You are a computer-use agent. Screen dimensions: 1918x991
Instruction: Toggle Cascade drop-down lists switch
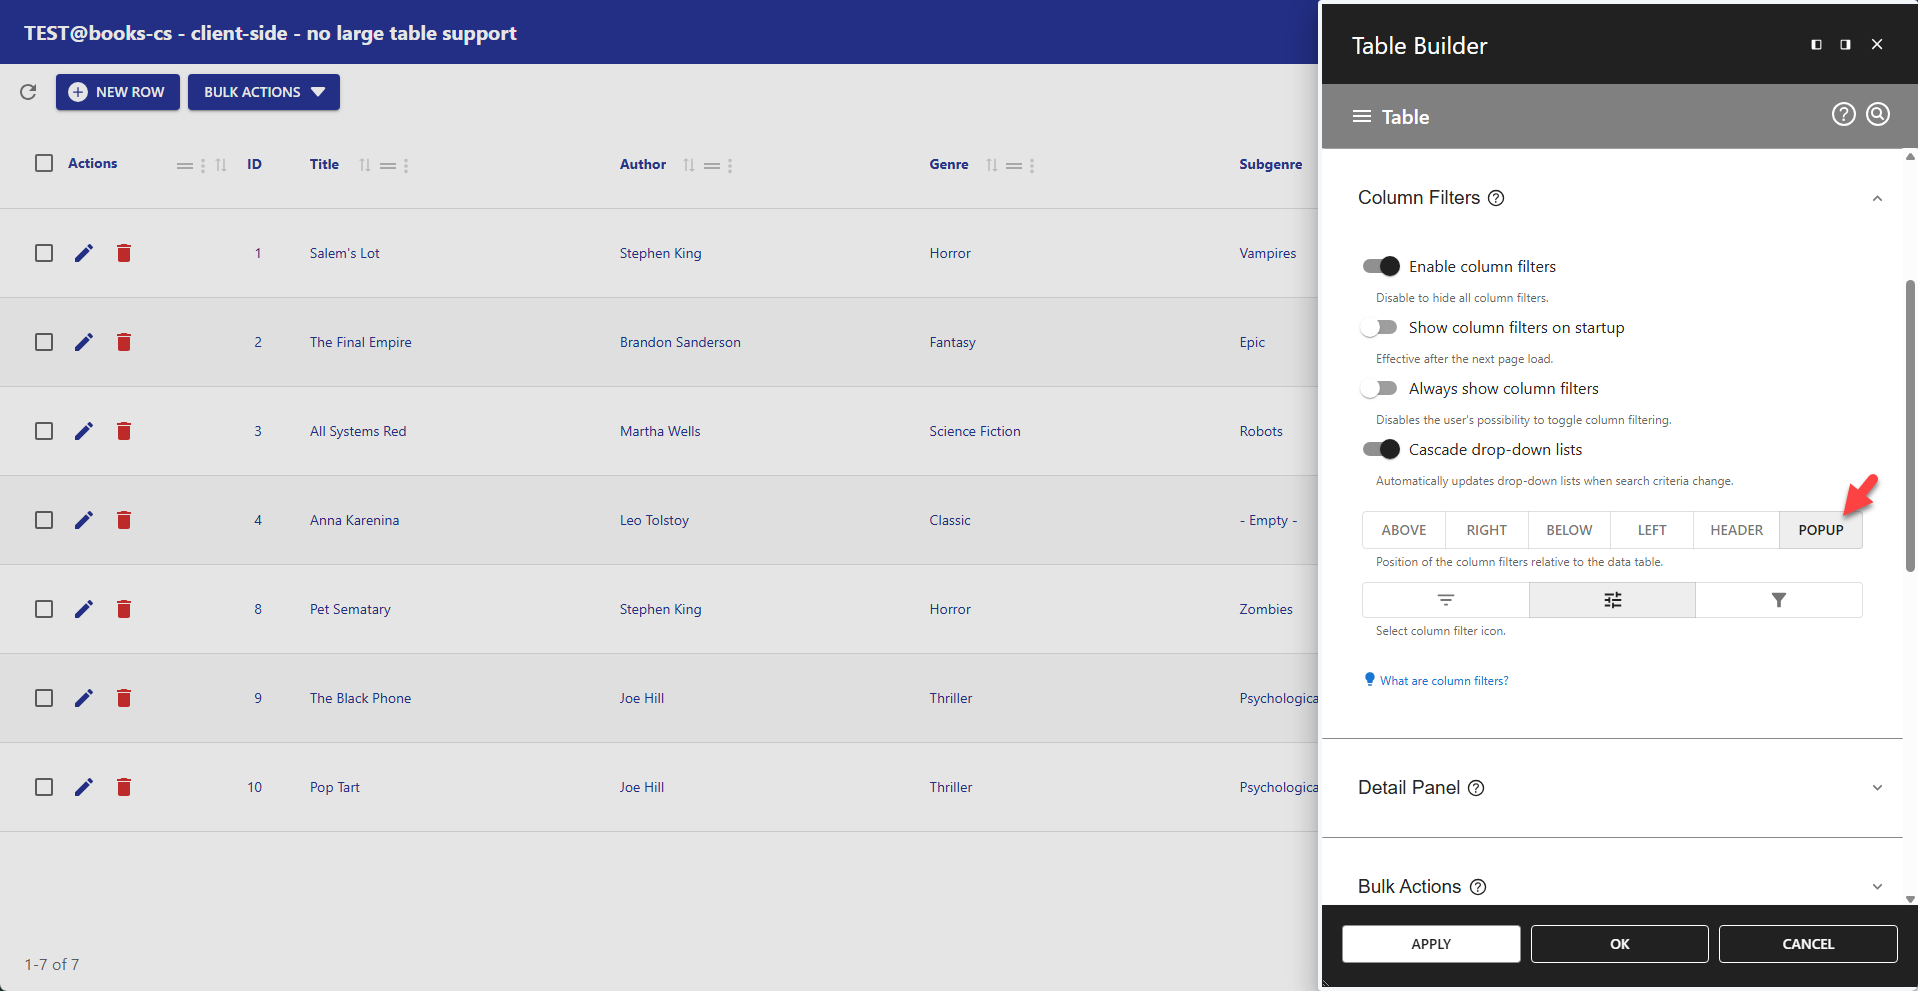(1380, 449)
